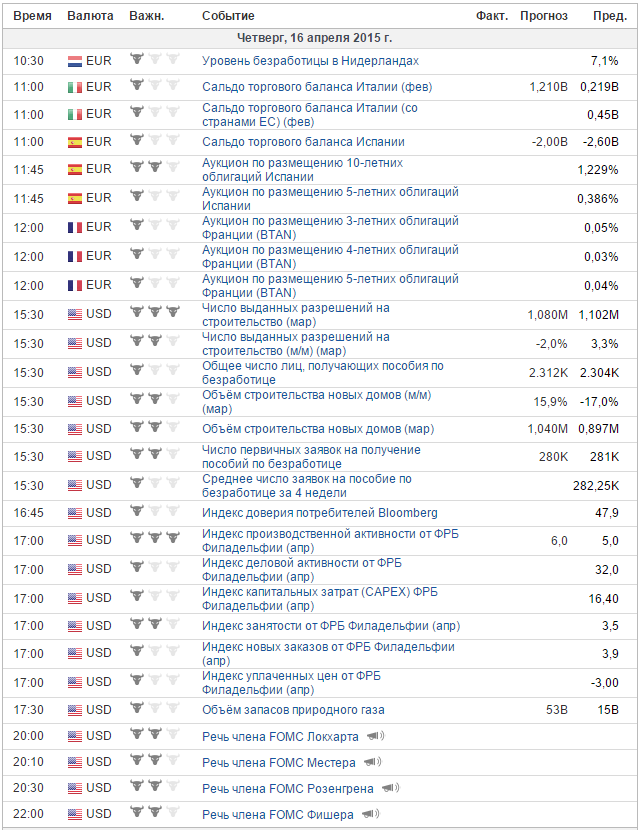Click importance bulls in Число первичных заявок row
The height and width of the screenshot is (830, 641).
(155, 454)
